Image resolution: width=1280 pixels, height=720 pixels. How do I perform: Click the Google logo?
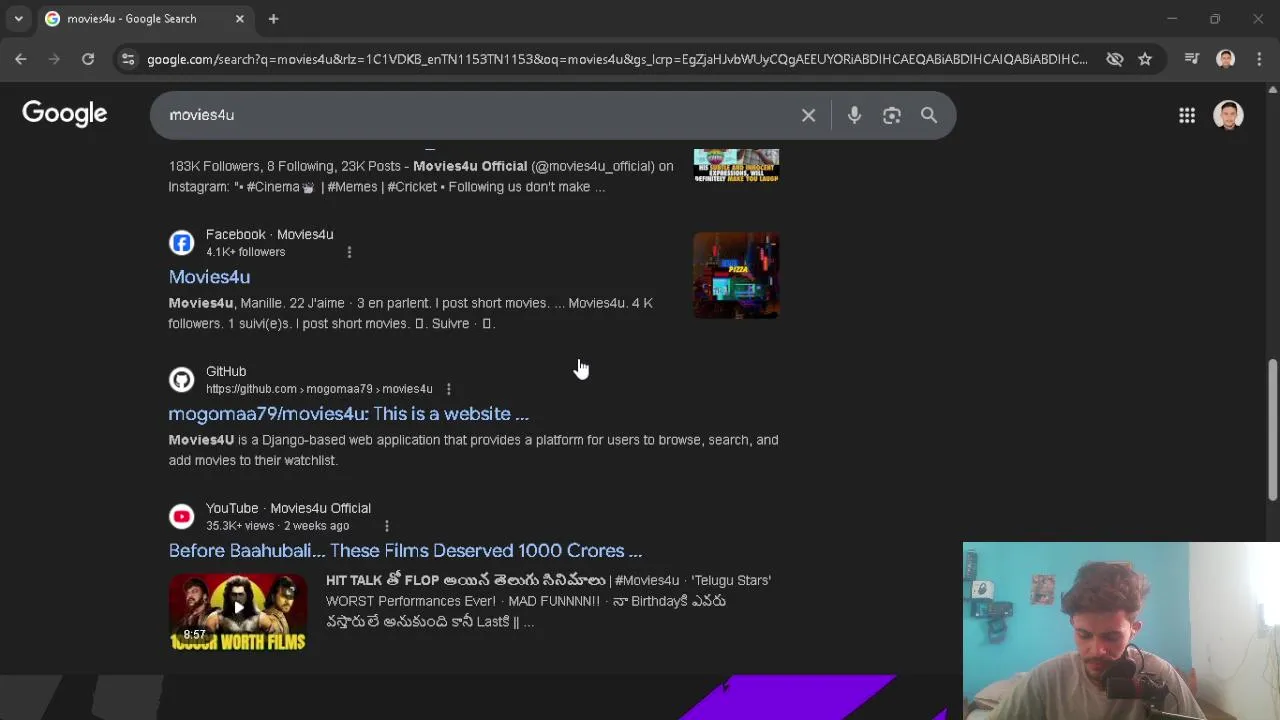[65, 114]
